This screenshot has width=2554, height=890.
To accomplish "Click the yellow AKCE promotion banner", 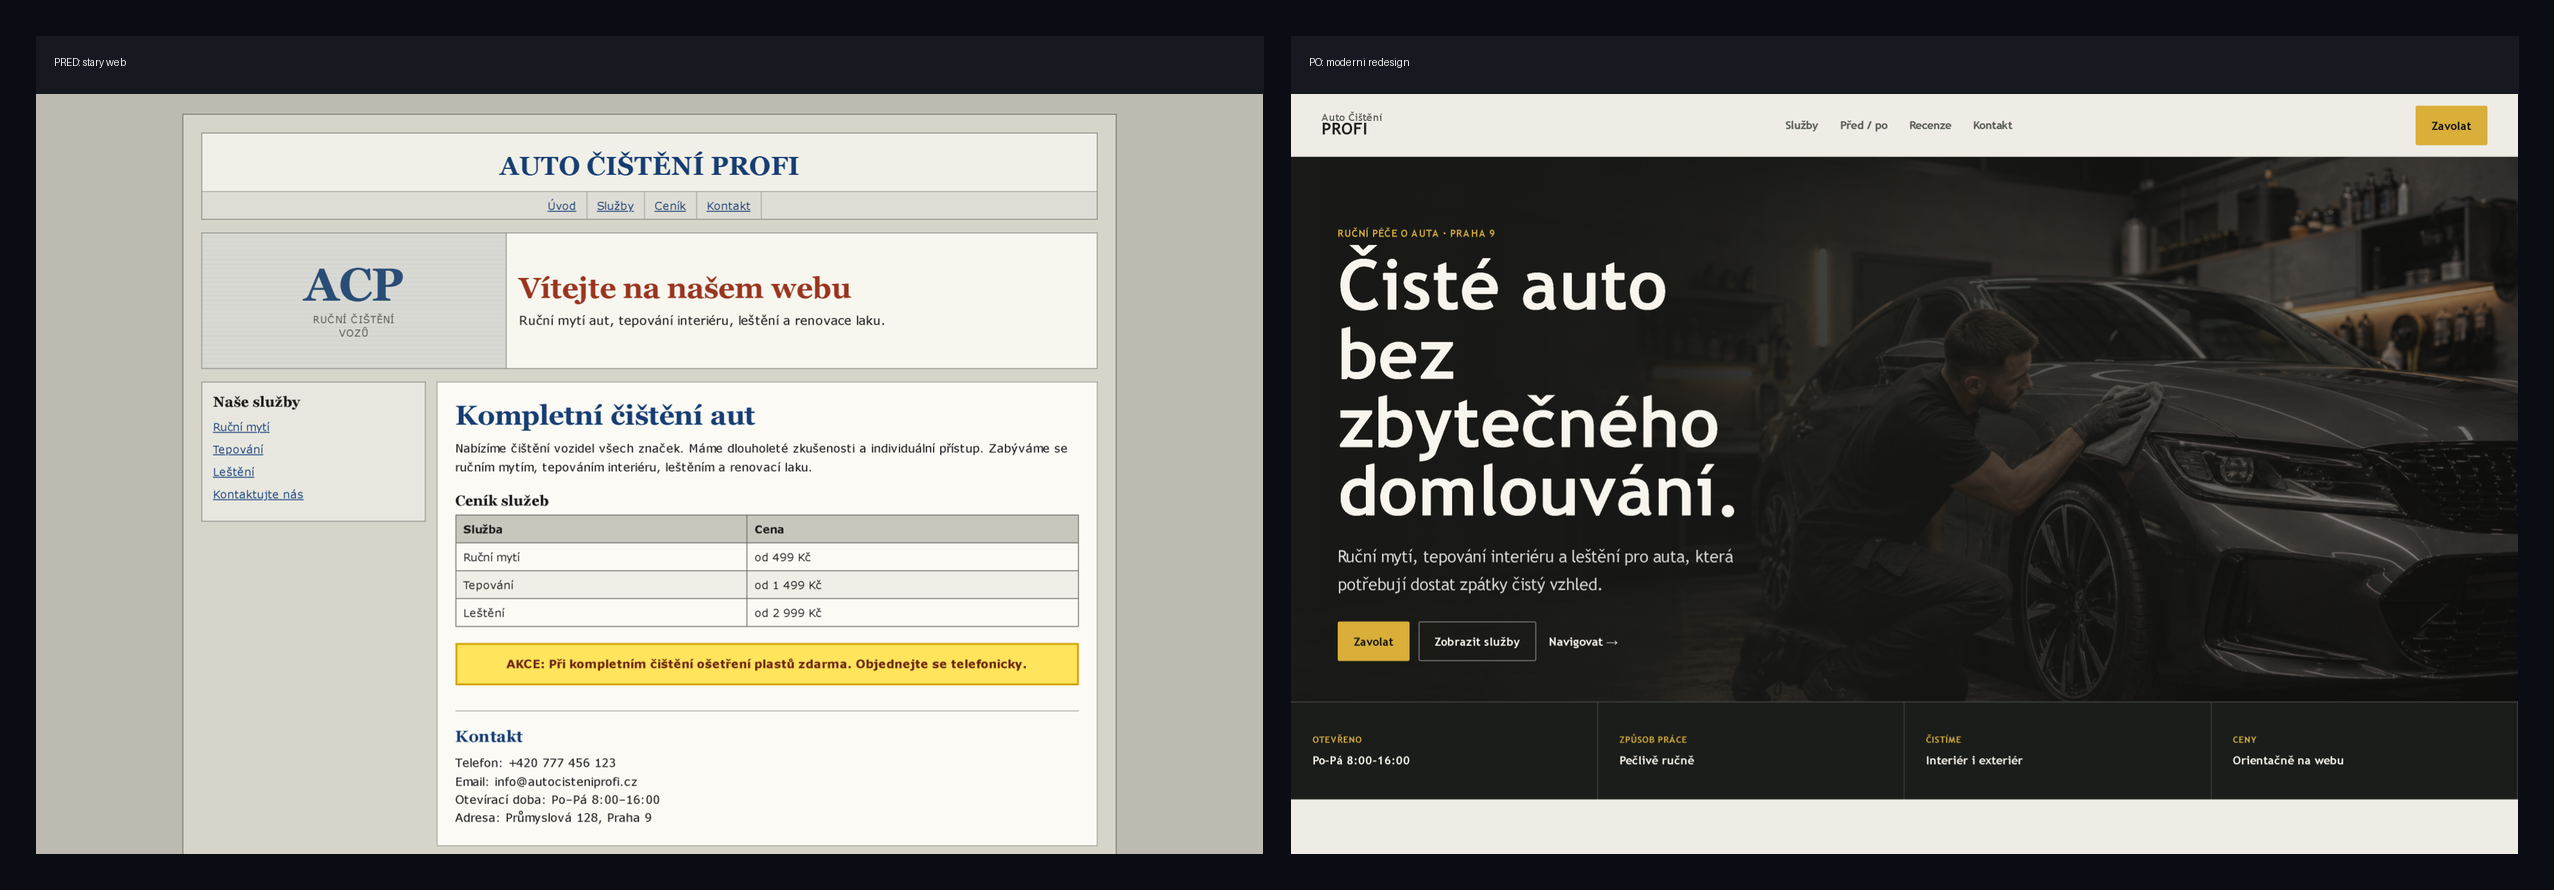I will pos(766,664).
